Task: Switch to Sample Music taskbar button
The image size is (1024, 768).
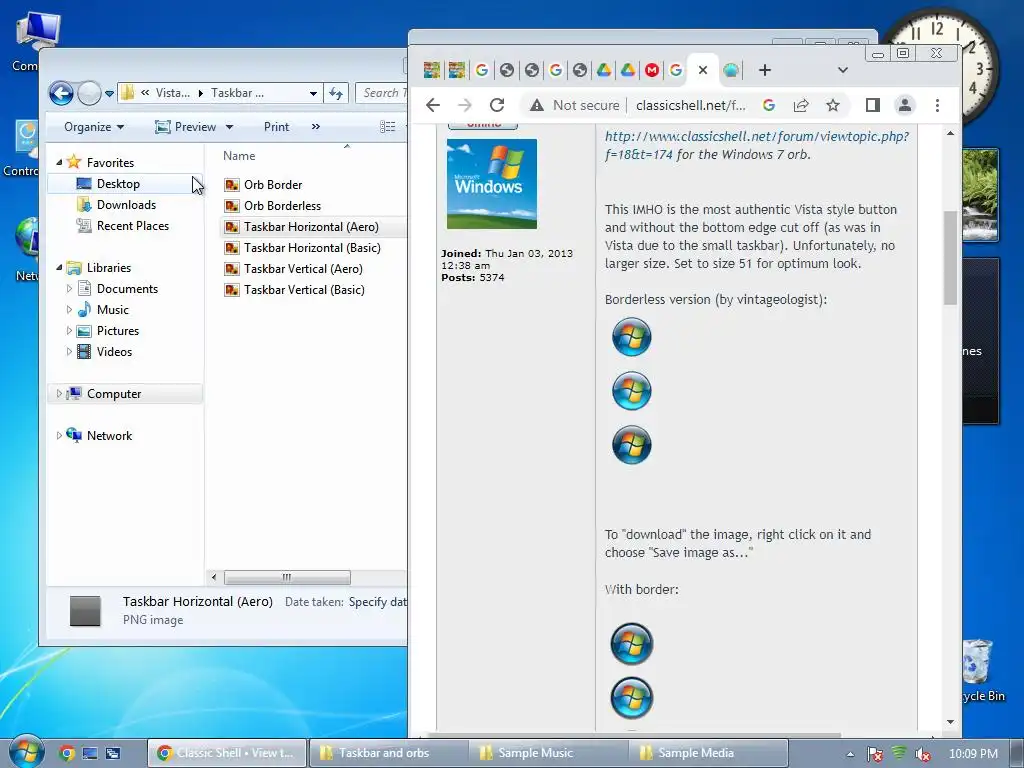Action: click(549, 753)
